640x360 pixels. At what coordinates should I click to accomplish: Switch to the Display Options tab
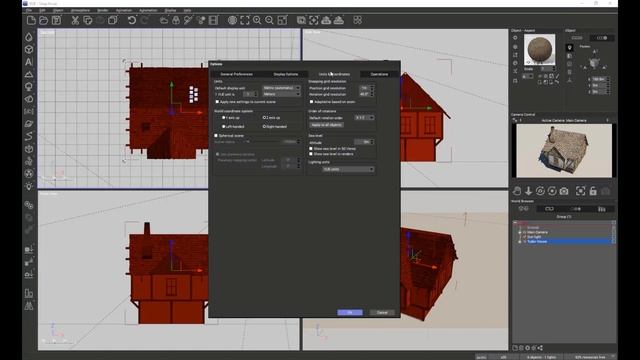(286, 74)
